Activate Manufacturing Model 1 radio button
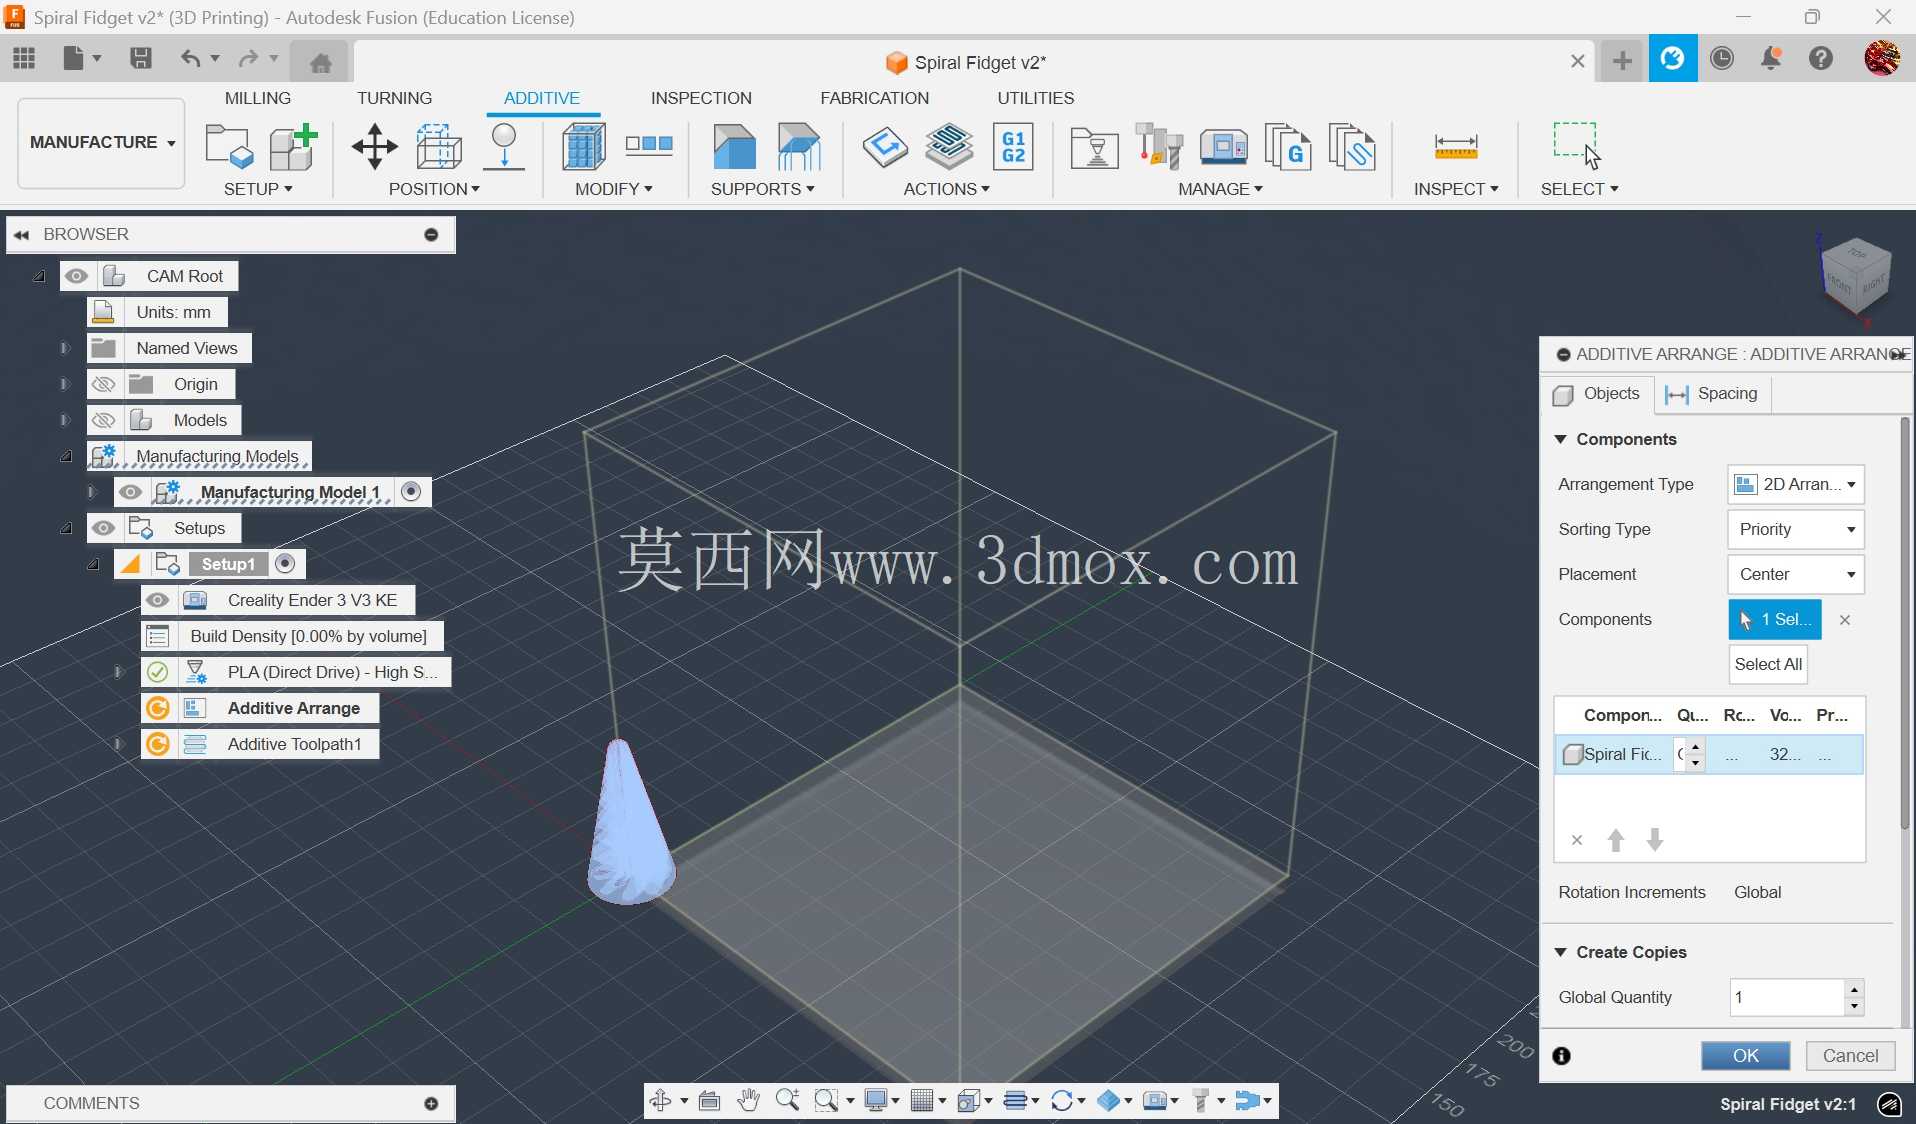This screenshot has height=1124, width=1916. pos(411,492)
